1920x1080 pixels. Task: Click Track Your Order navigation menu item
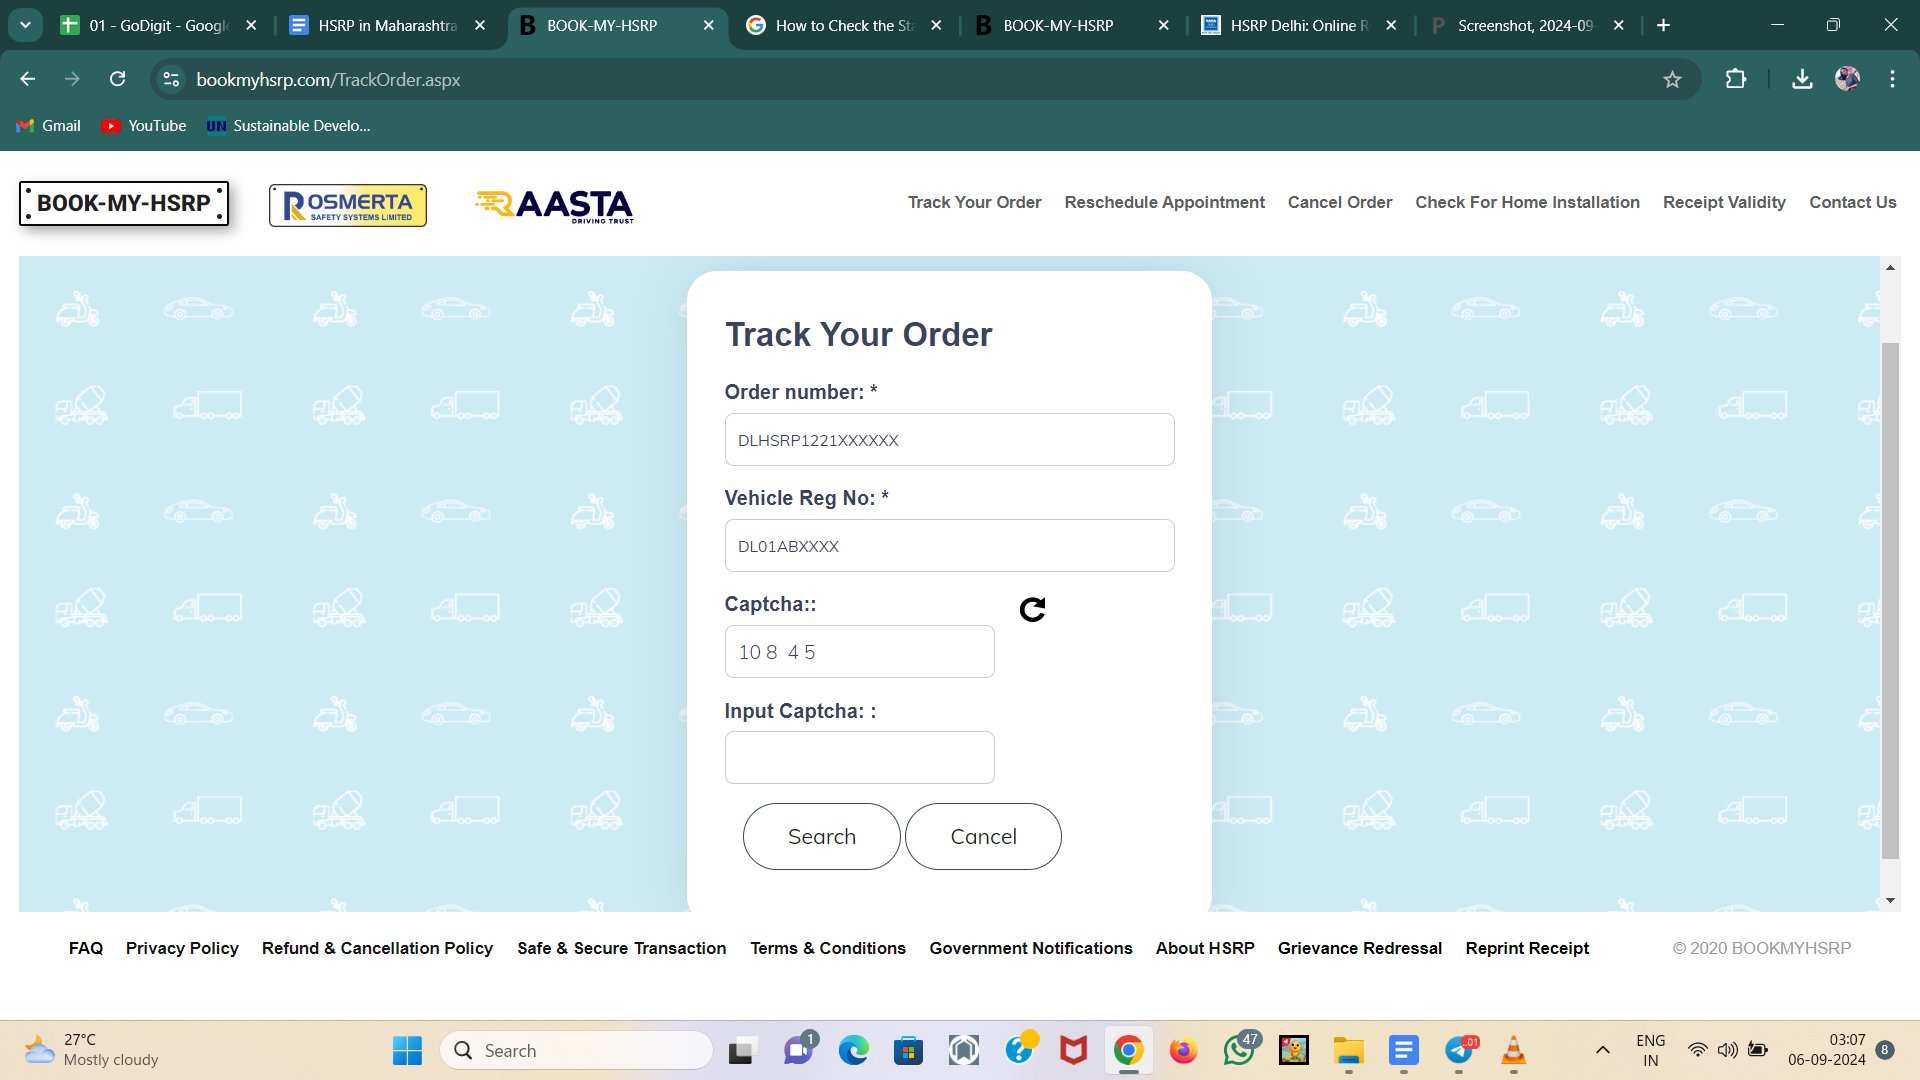pyautogui.click(x=975, y=203)
